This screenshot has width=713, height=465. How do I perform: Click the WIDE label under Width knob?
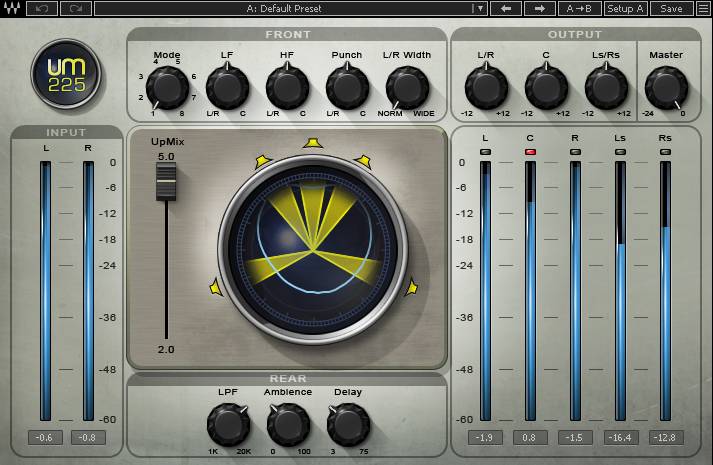(x=424, y=114)
